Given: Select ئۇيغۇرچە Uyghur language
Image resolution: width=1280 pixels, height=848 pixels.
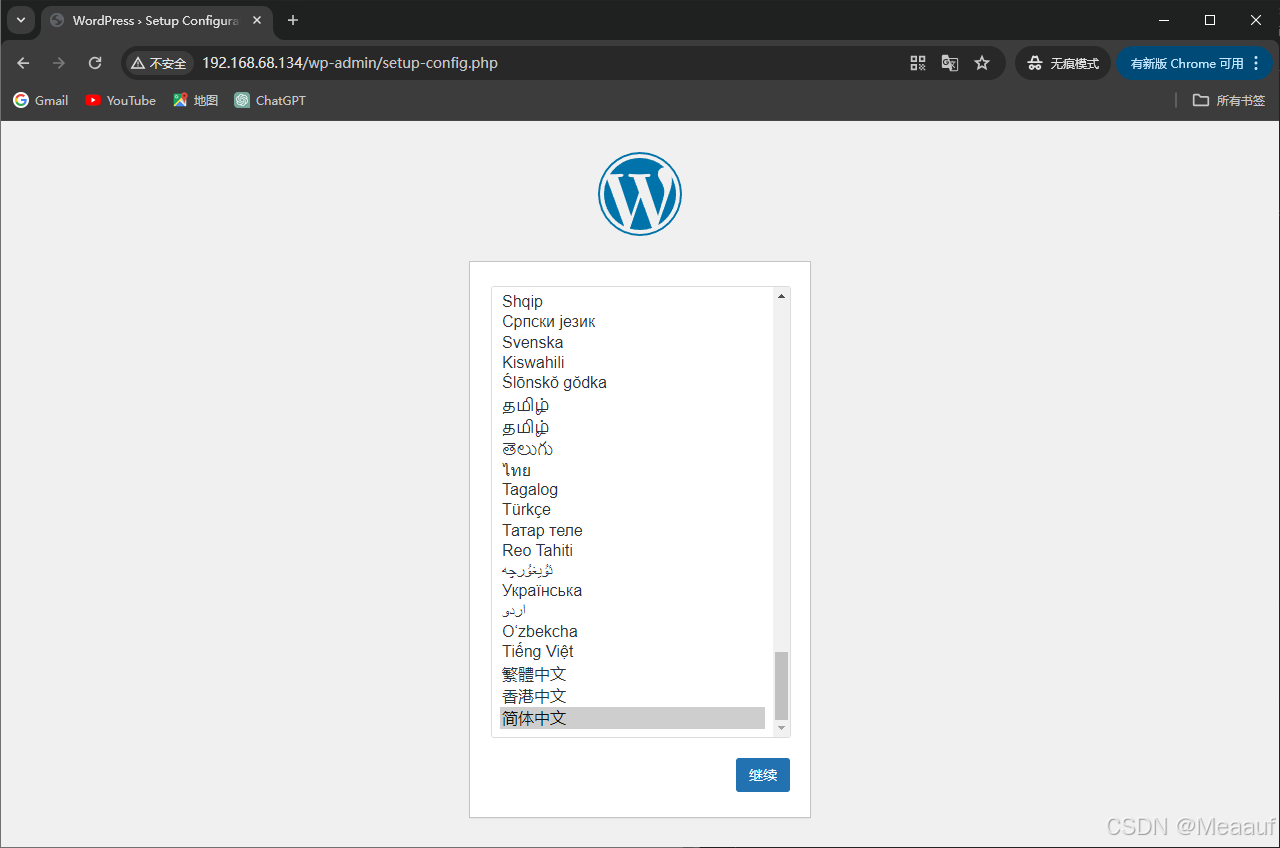Looking at the screenshot, I should click(632, 570).
